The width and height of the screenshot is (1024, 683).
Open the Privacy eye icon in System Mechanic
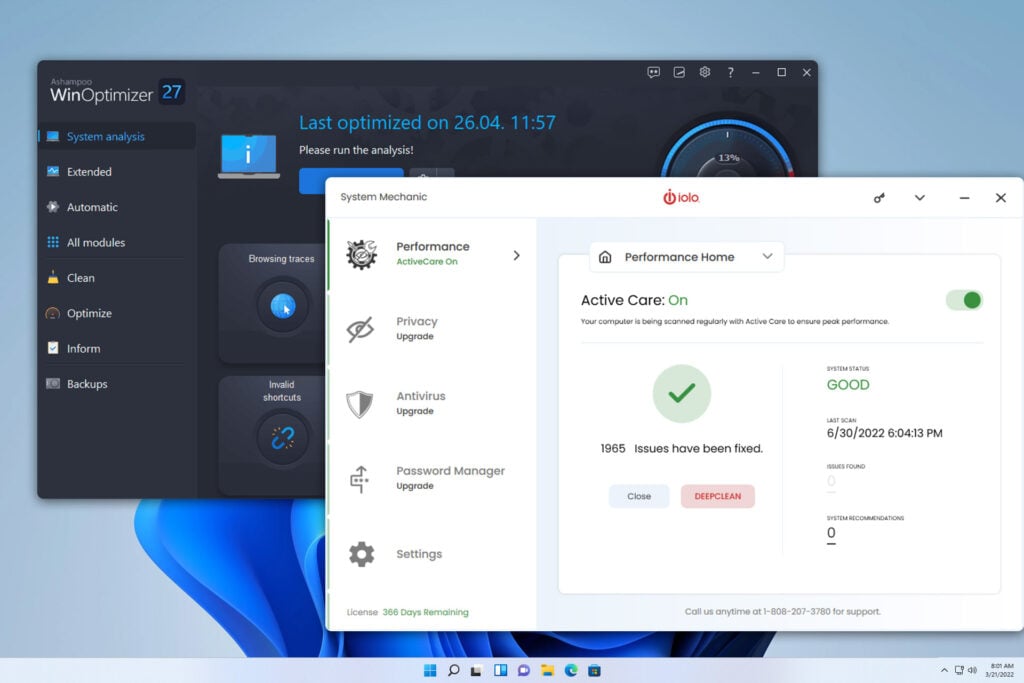(x=361, y=327)
